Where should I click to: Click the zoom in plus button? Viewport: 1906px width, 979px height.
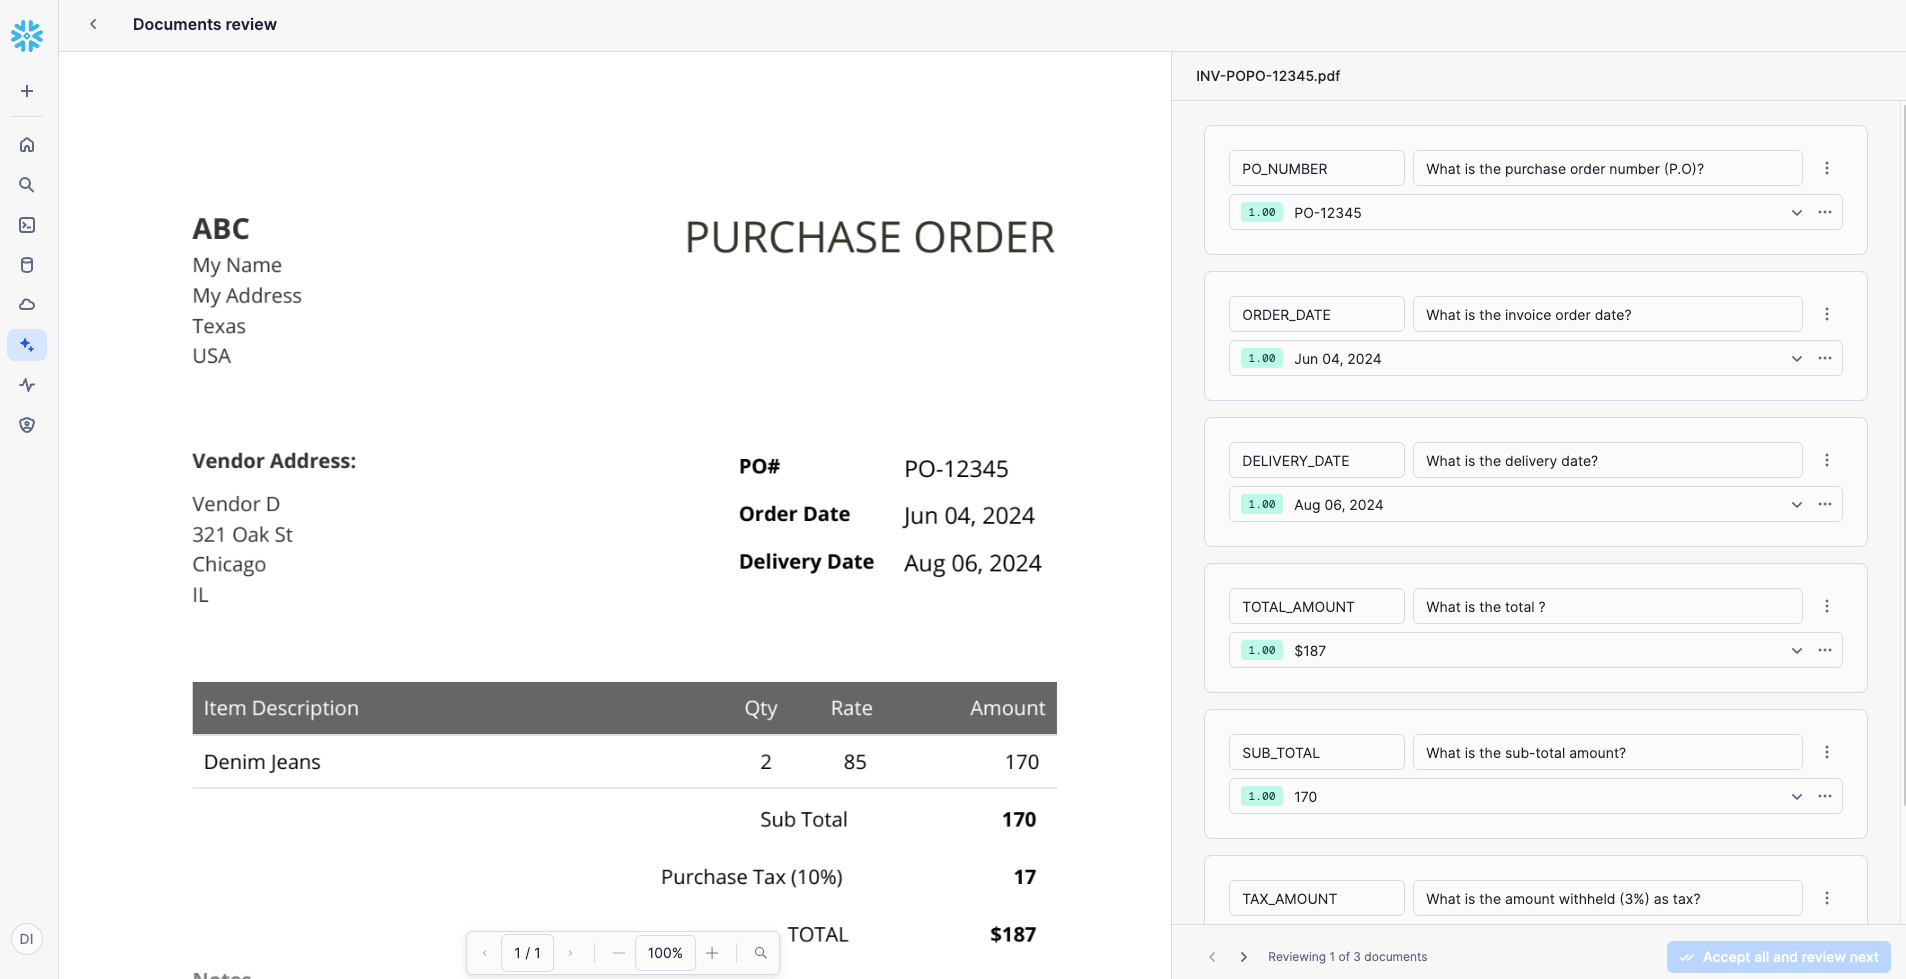712,953
